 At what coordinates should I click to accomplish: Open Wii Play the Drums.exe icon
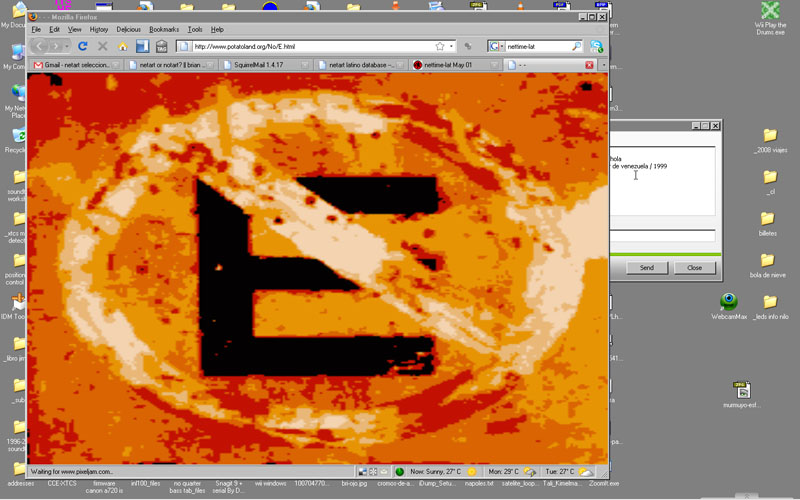(769, 12)
